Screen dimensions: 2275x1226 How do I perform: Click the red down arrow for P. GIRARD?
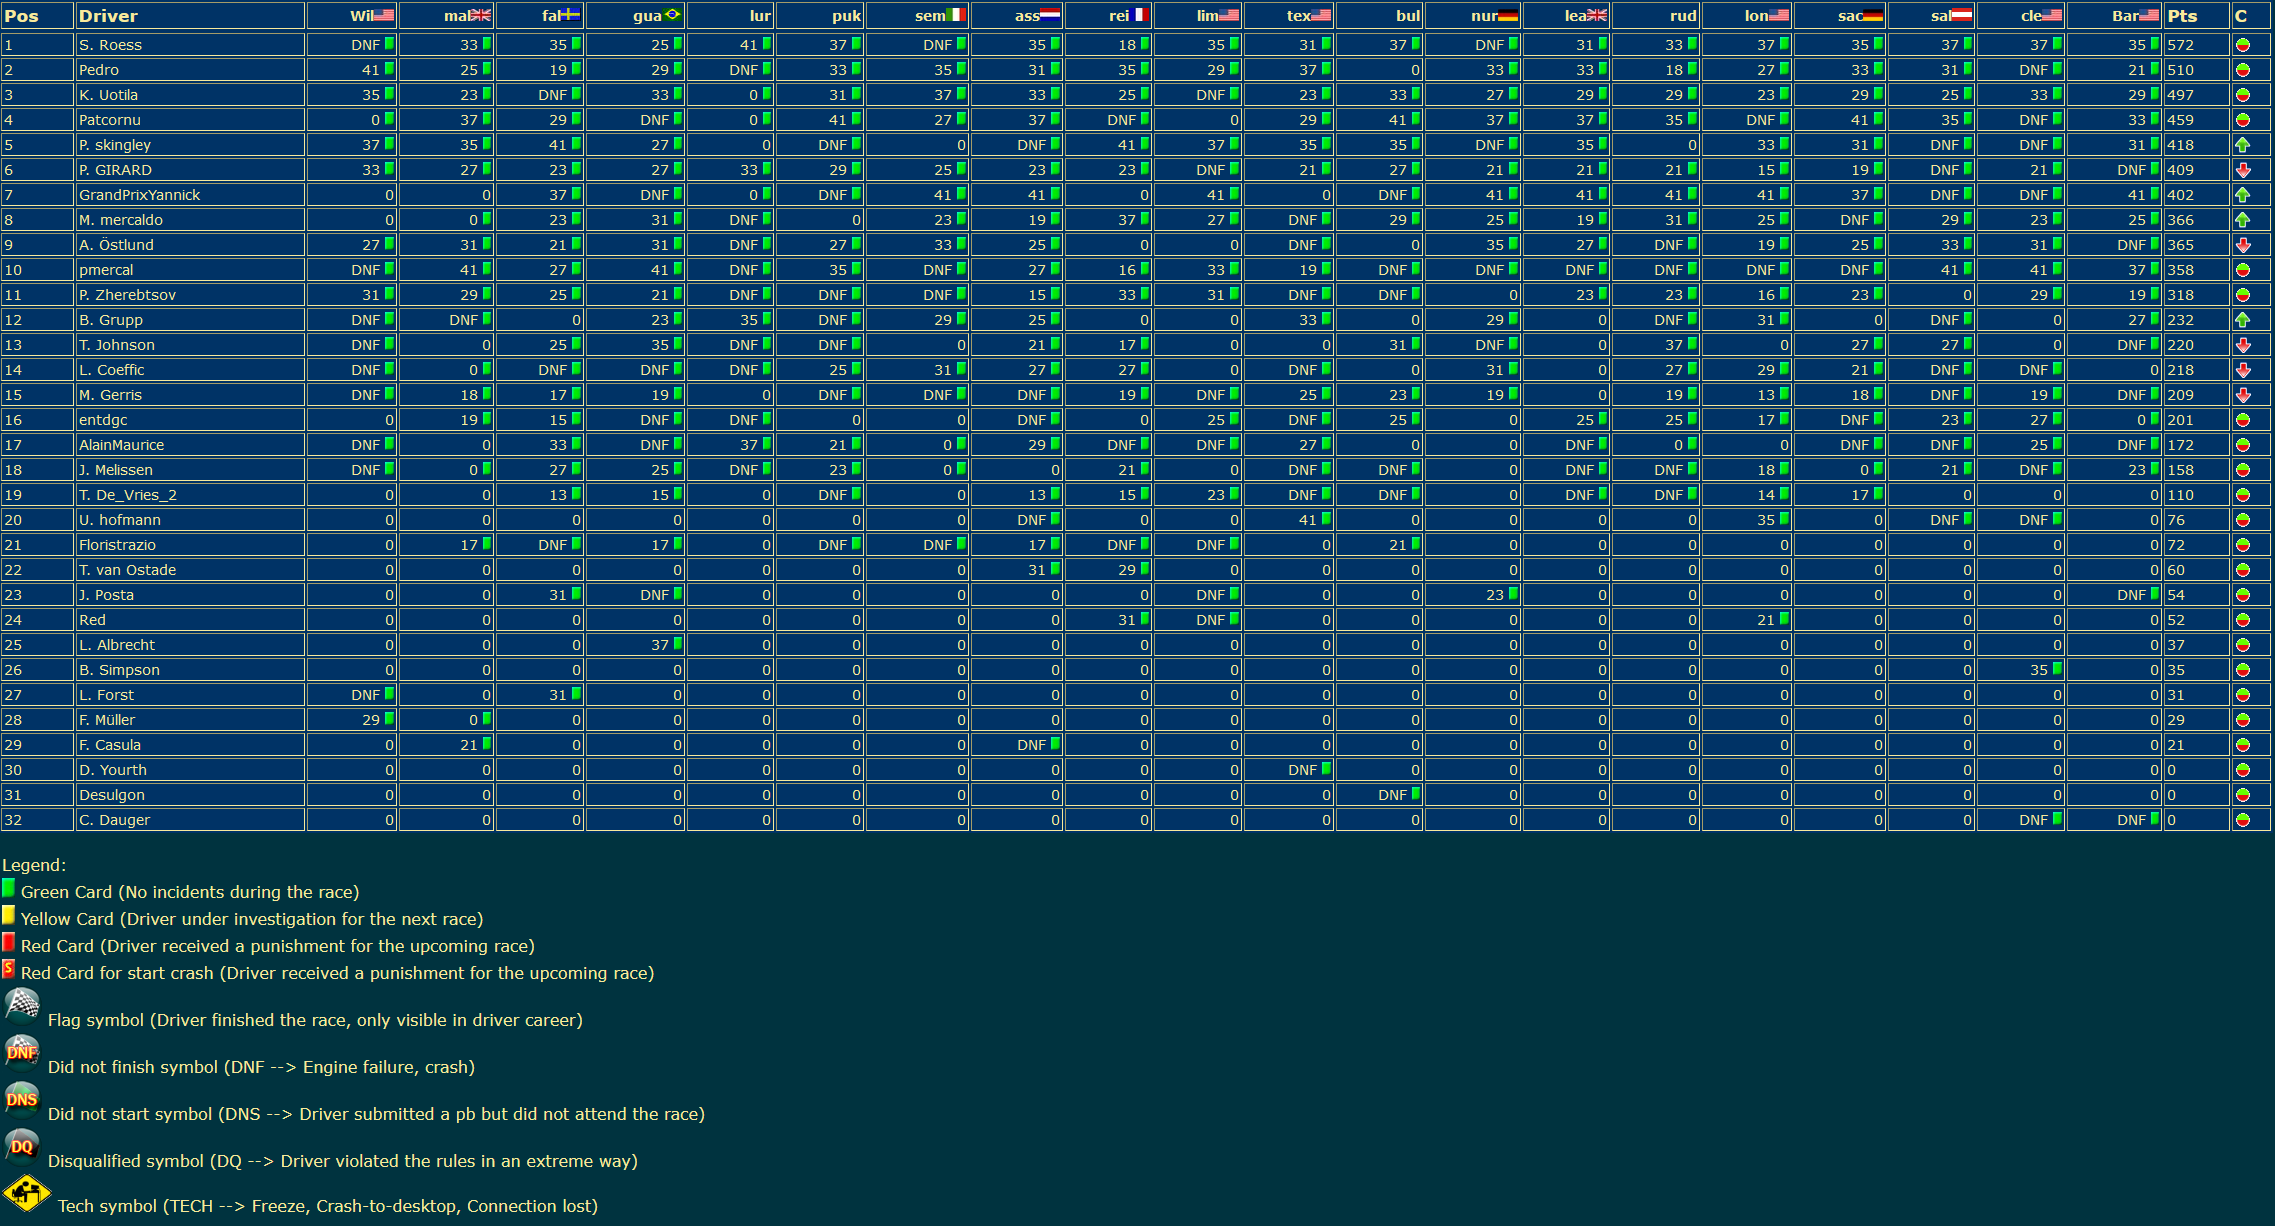(2243, 170)
